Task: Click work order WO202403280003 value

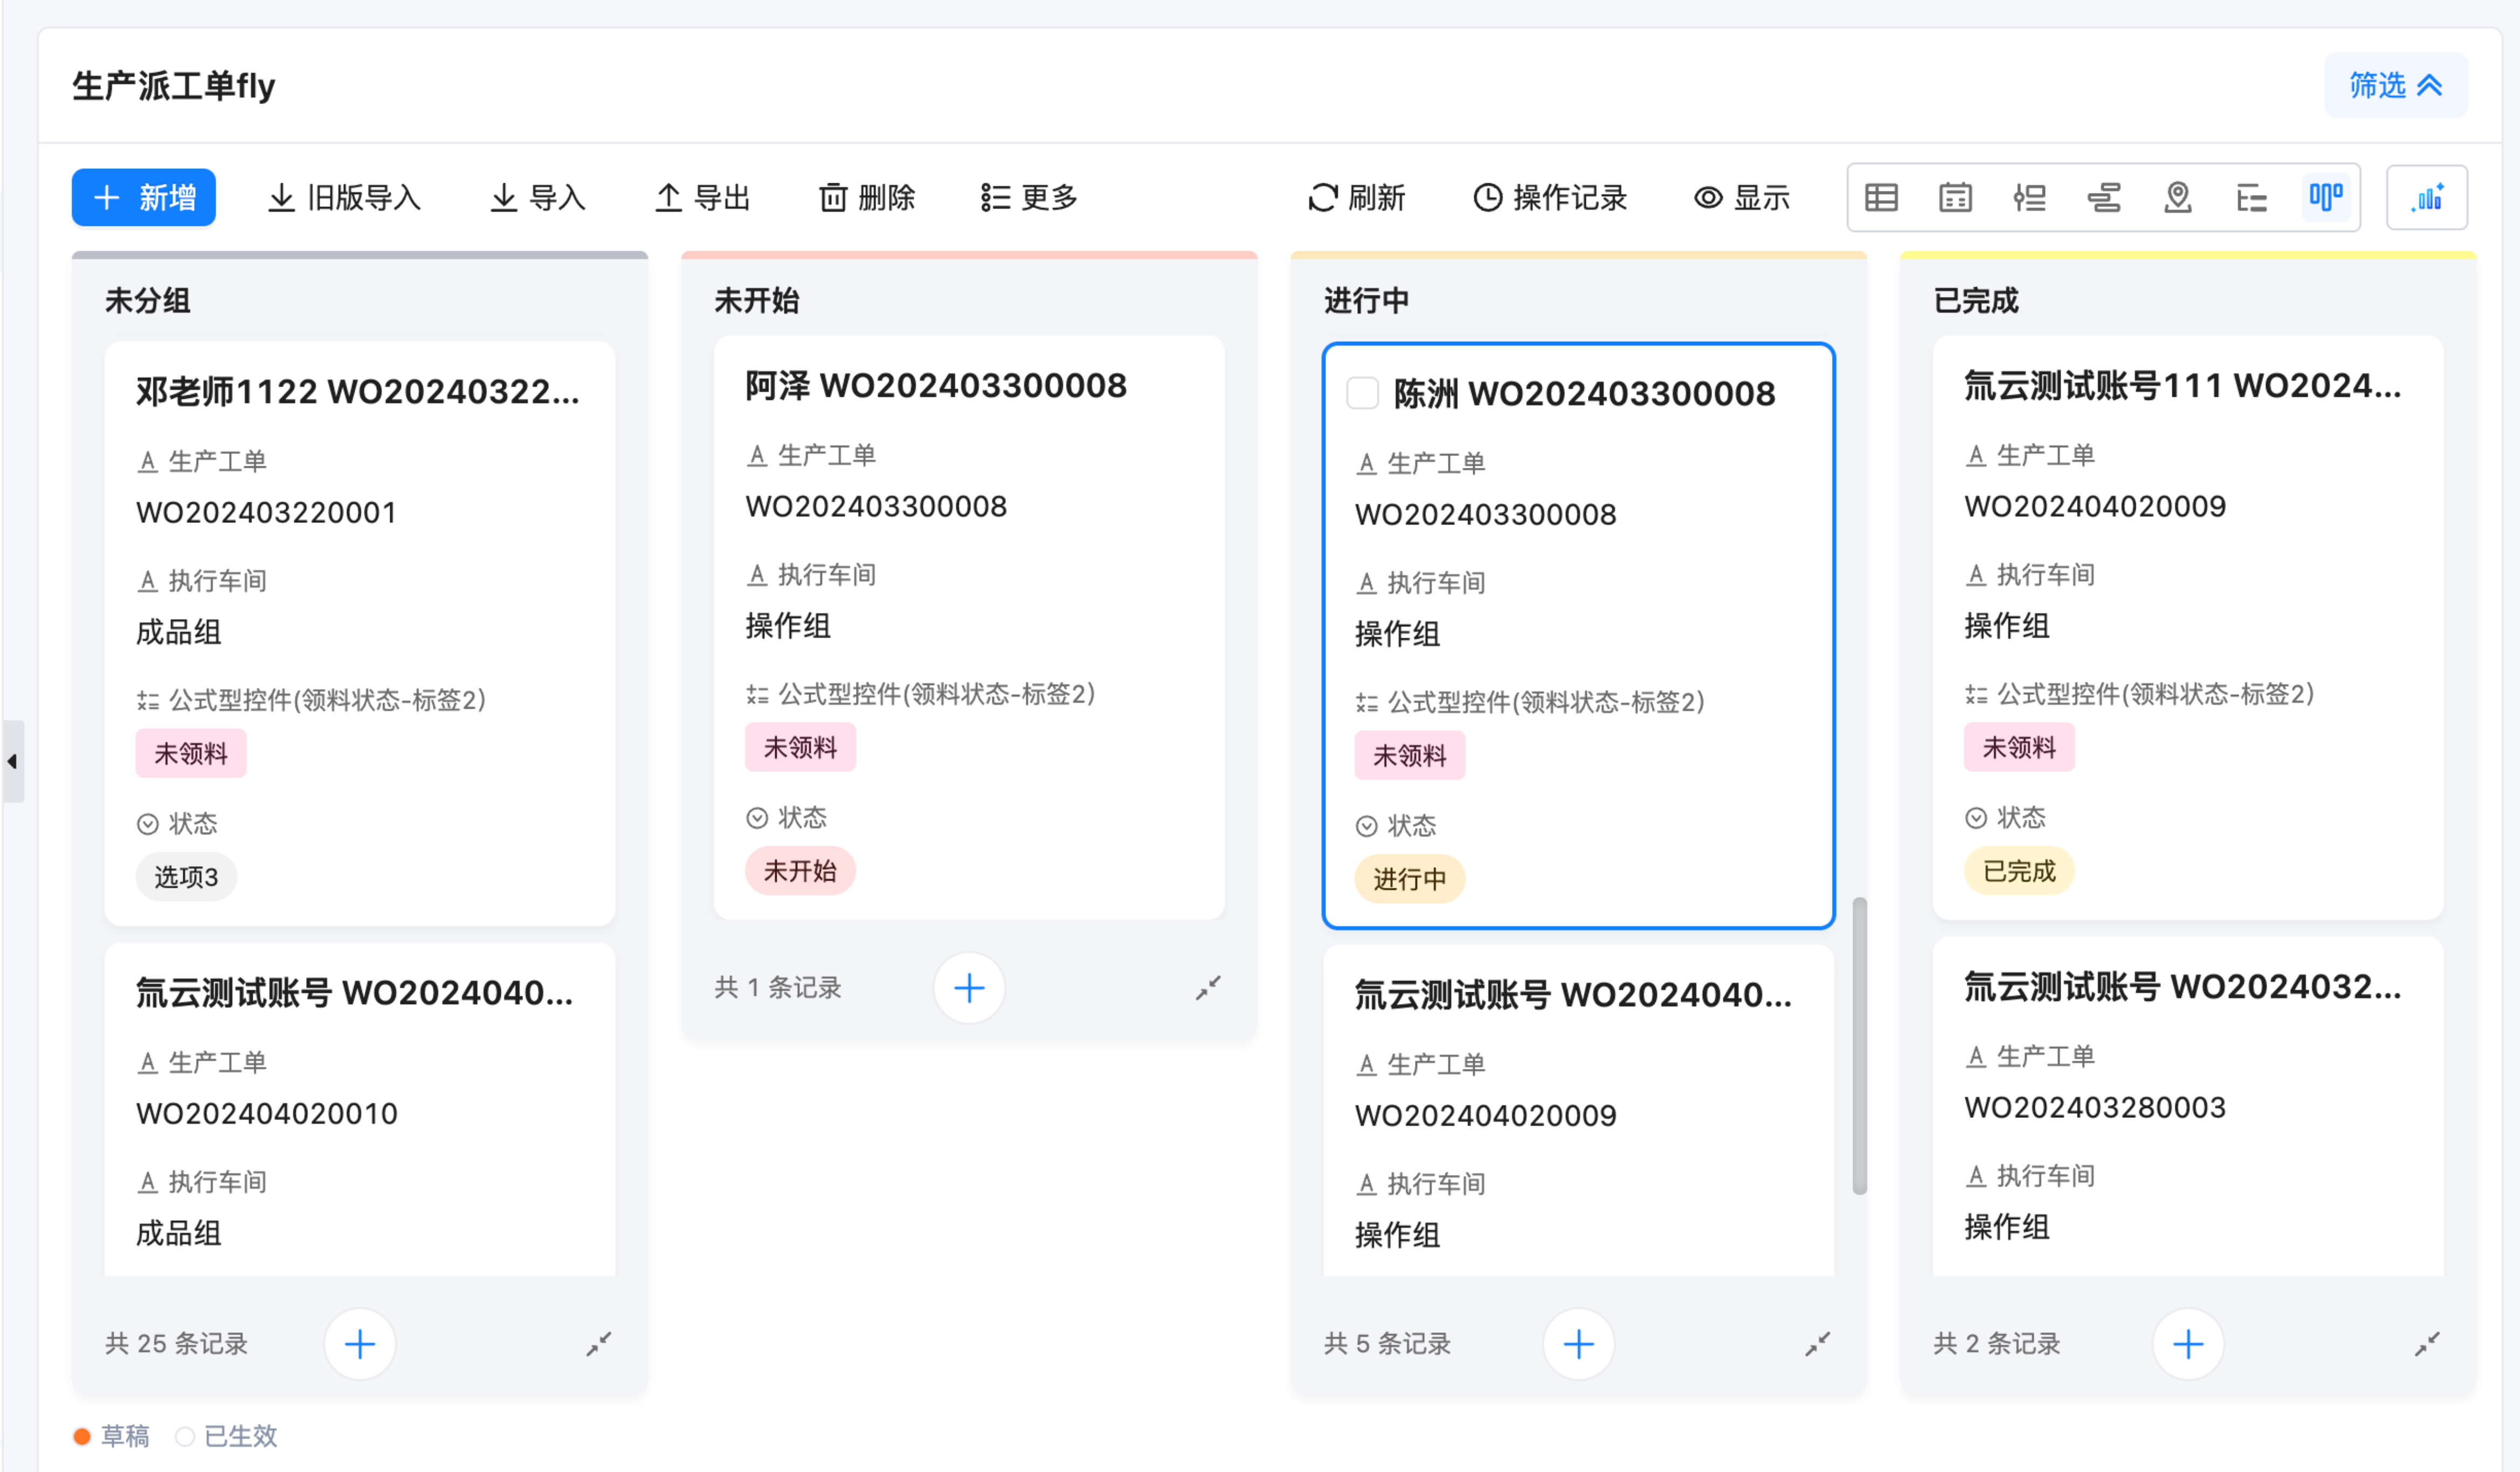Action: coord(2095,1107)
